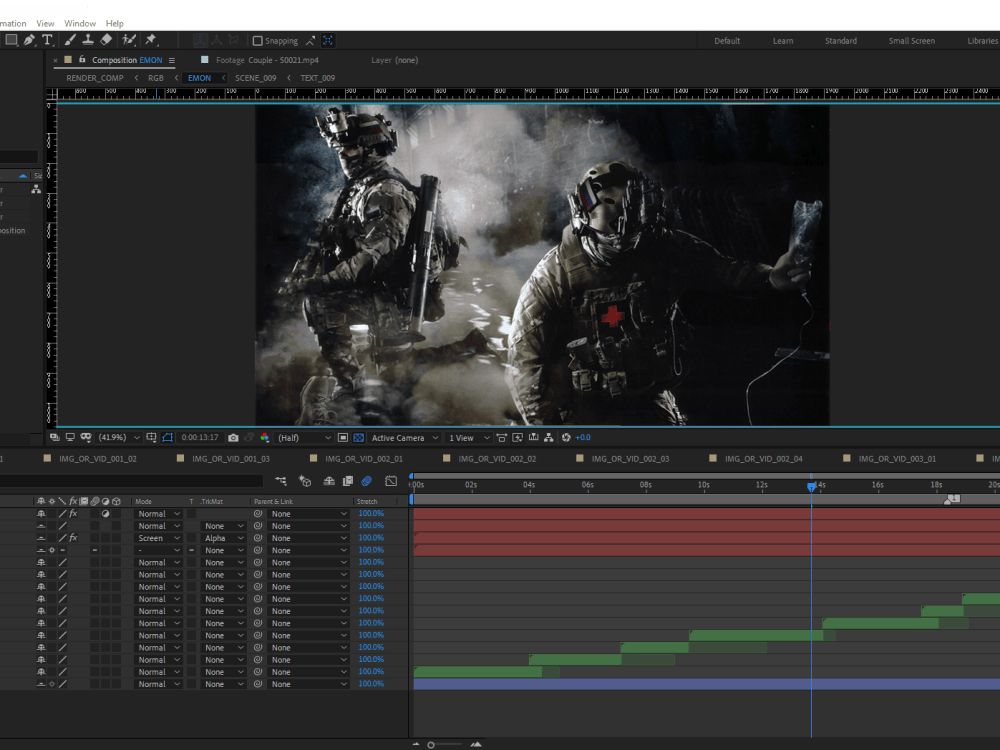Select the Default workspace
This screenshot has width=1000, height=750.
coord(727,41)
